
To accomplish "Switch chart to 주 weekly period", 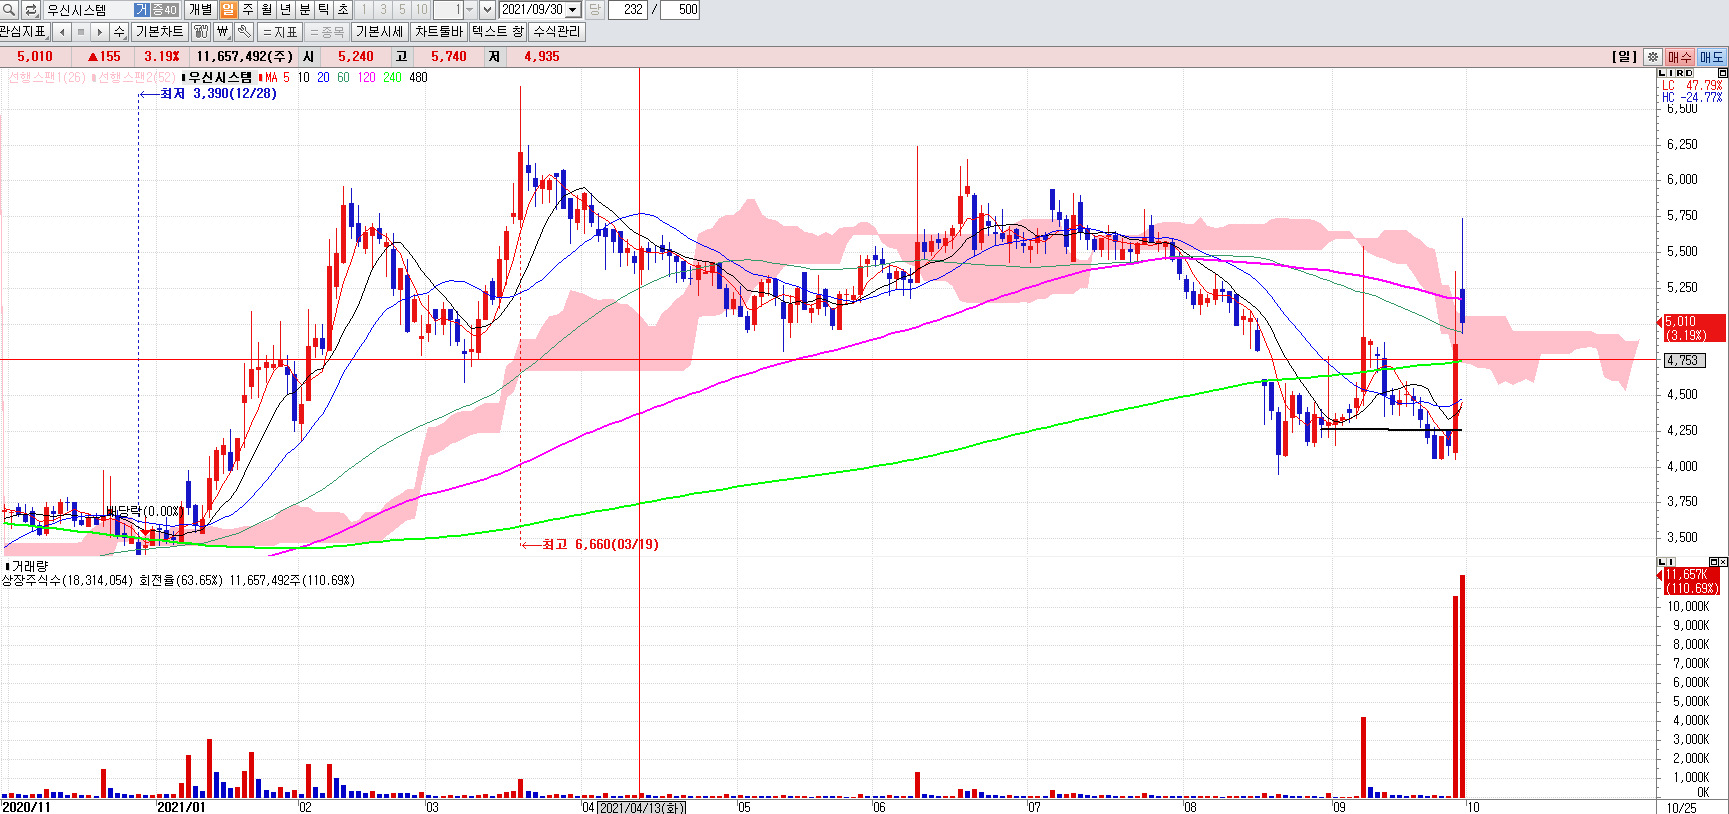I will click(248, 10).
